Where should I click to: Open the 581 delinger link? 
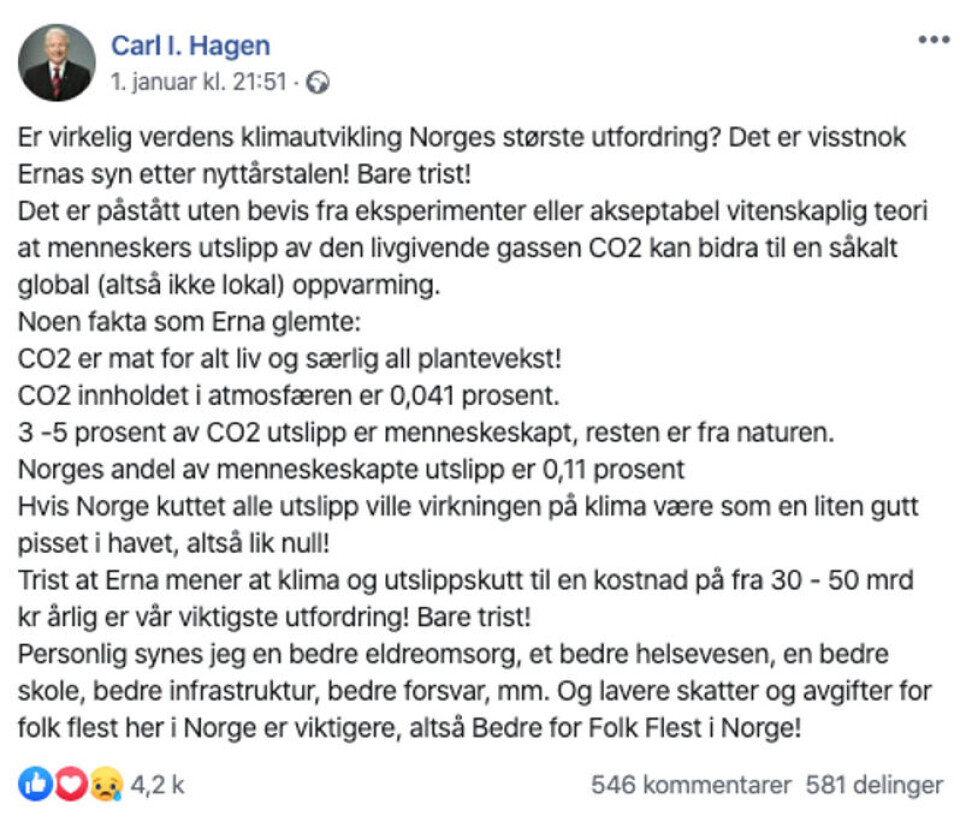874,786
